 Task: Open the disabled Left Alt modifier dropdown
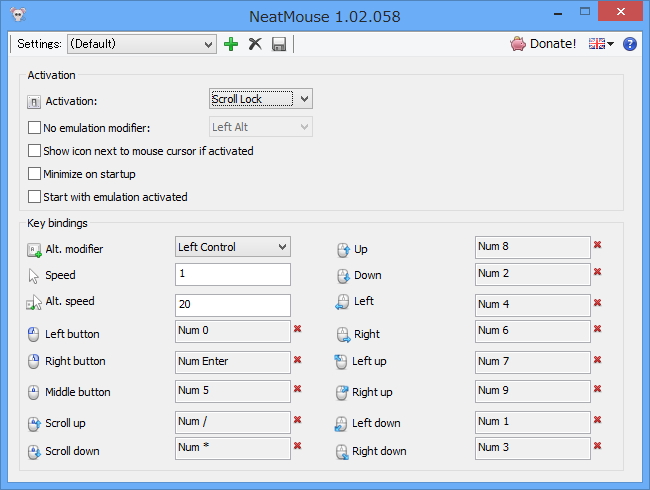261,127
